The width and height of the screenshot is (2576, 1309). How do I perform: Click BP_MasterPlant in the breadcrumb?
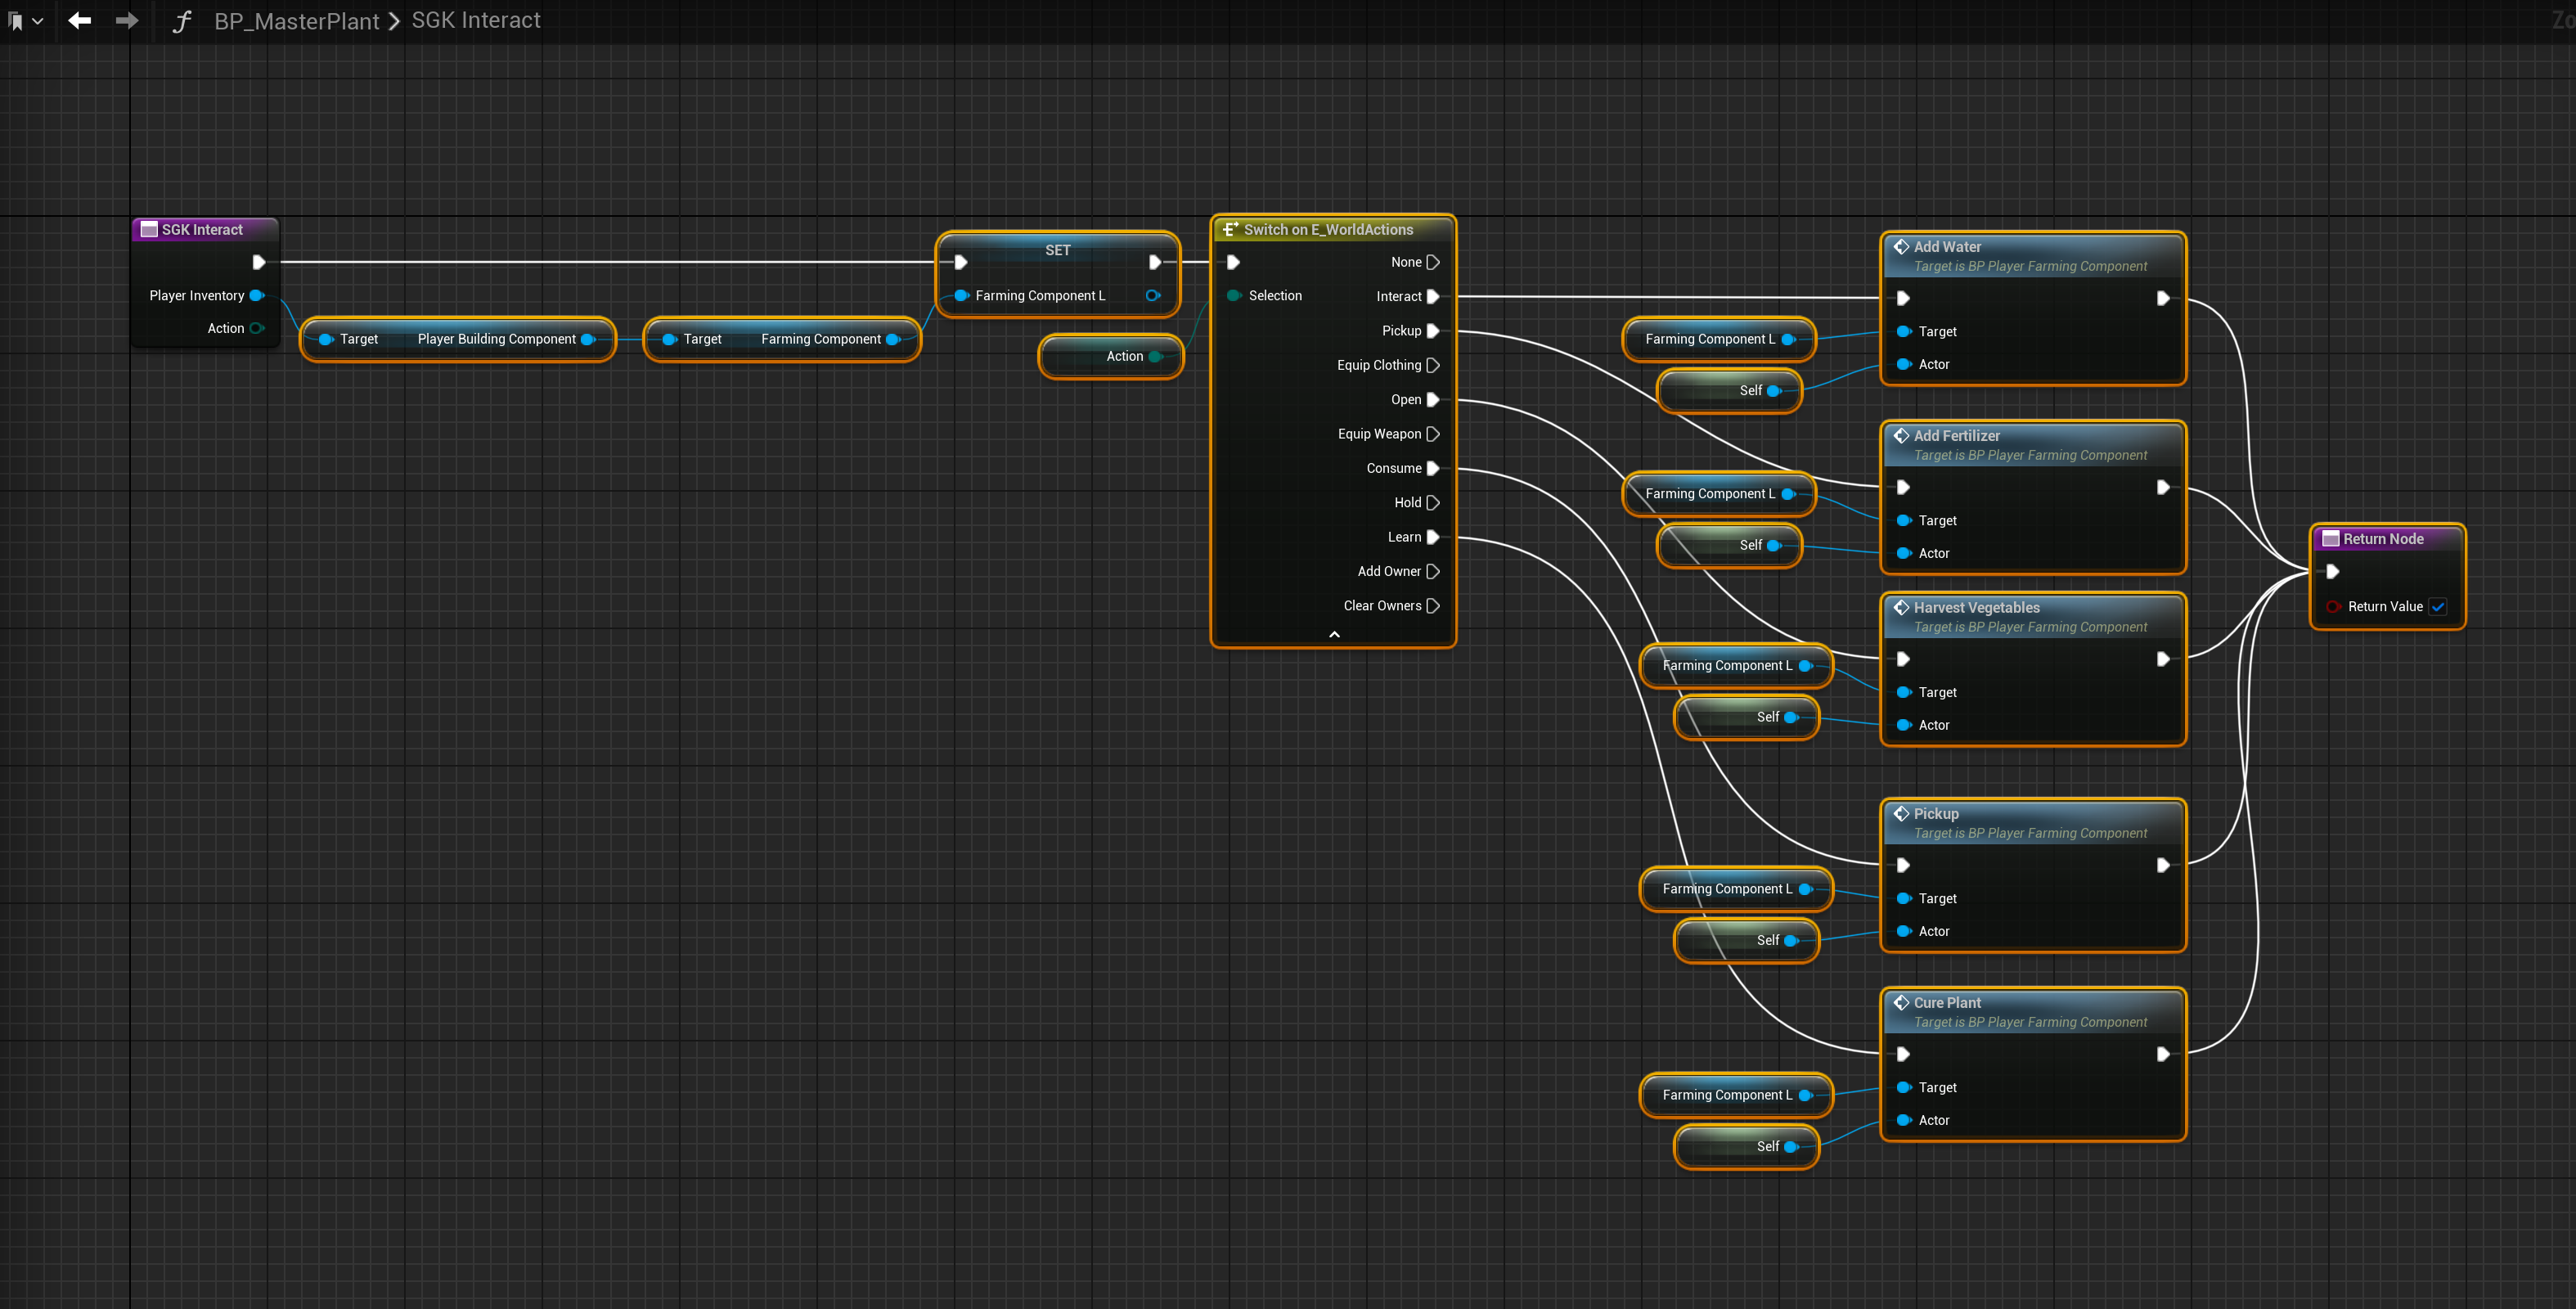click(296, 21)
